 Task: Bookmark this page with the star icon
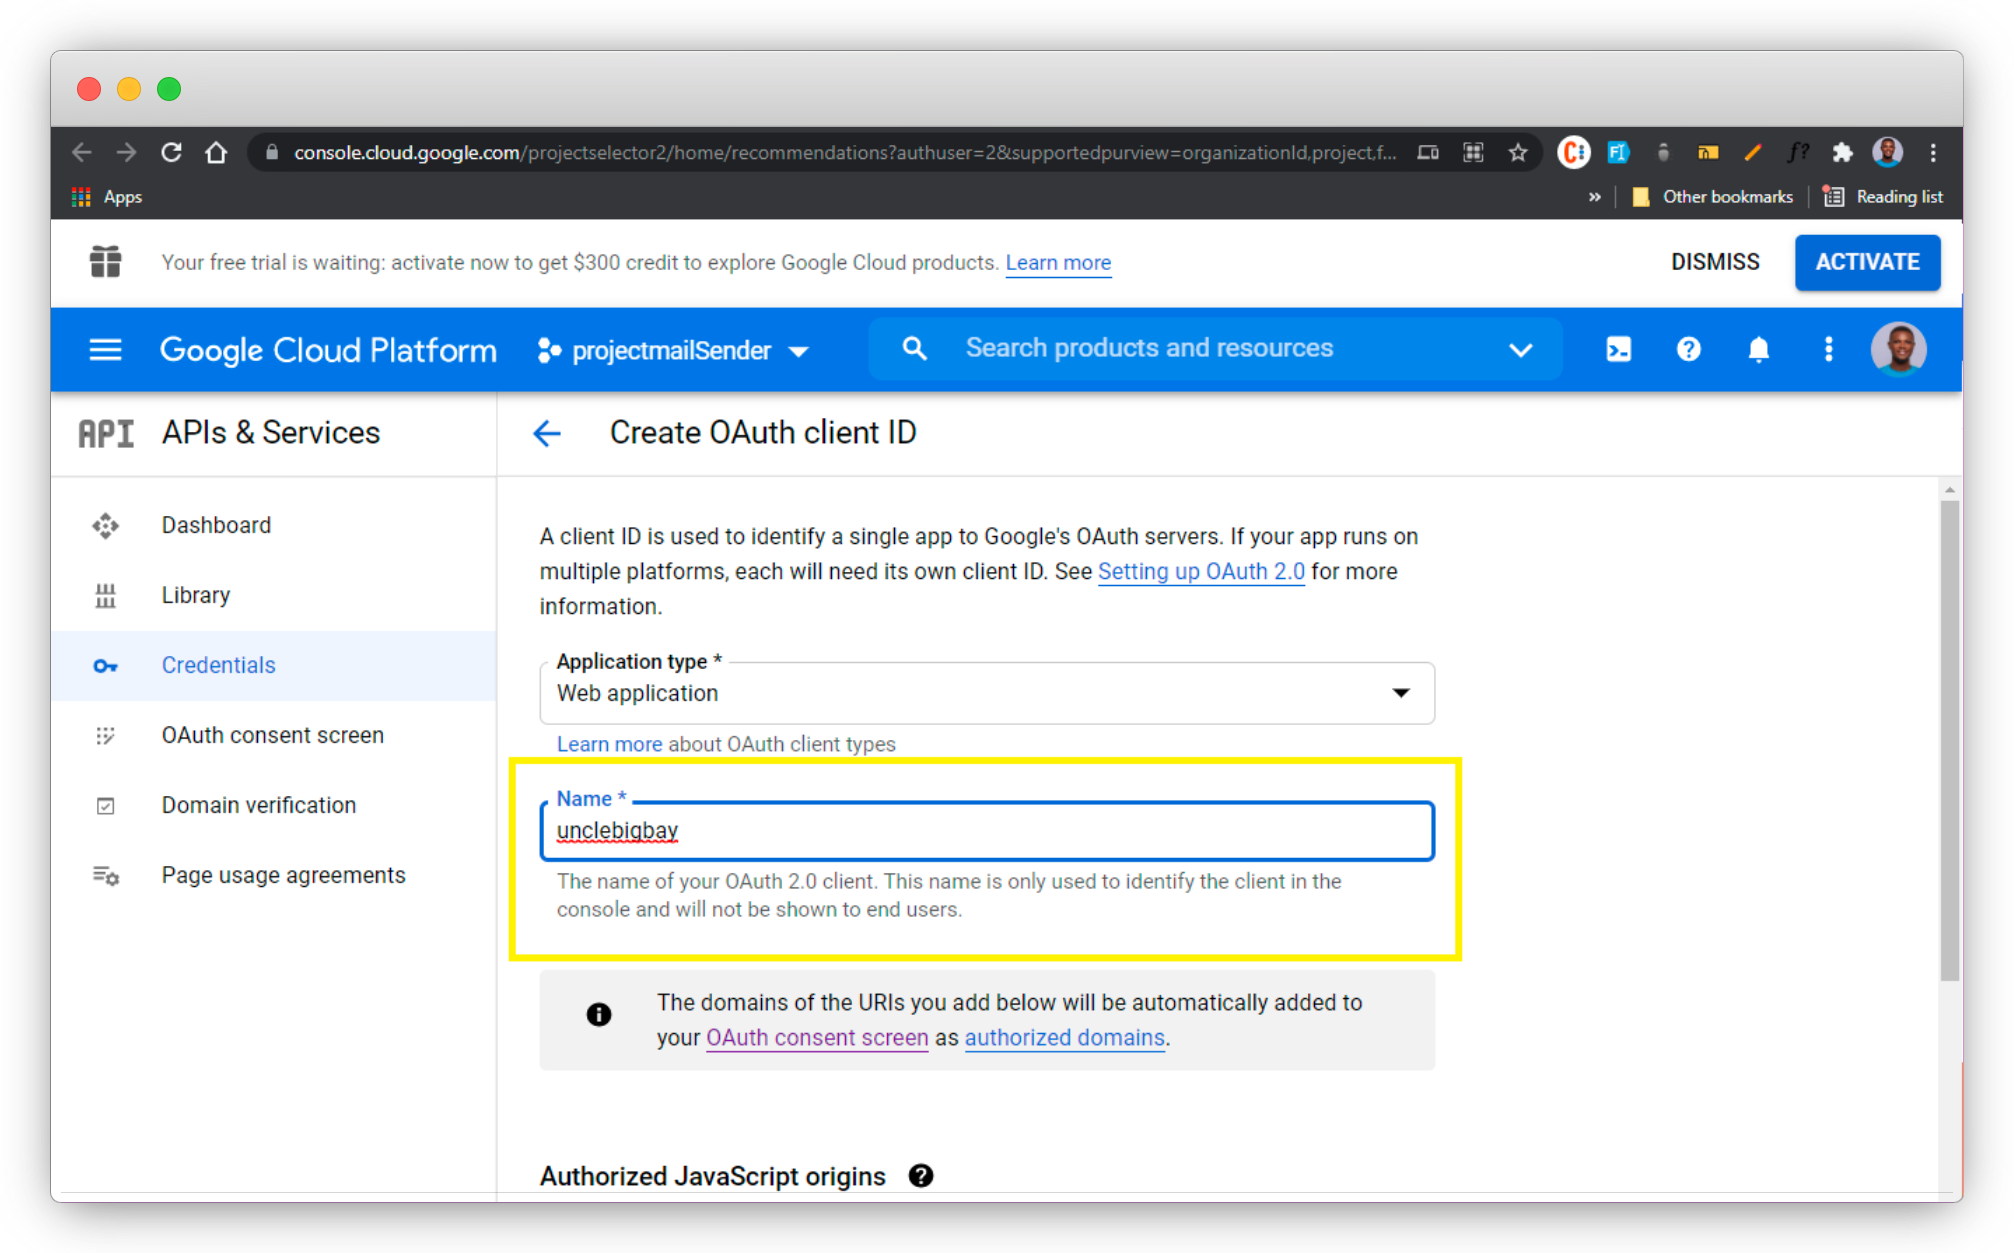click(1518, 153)
